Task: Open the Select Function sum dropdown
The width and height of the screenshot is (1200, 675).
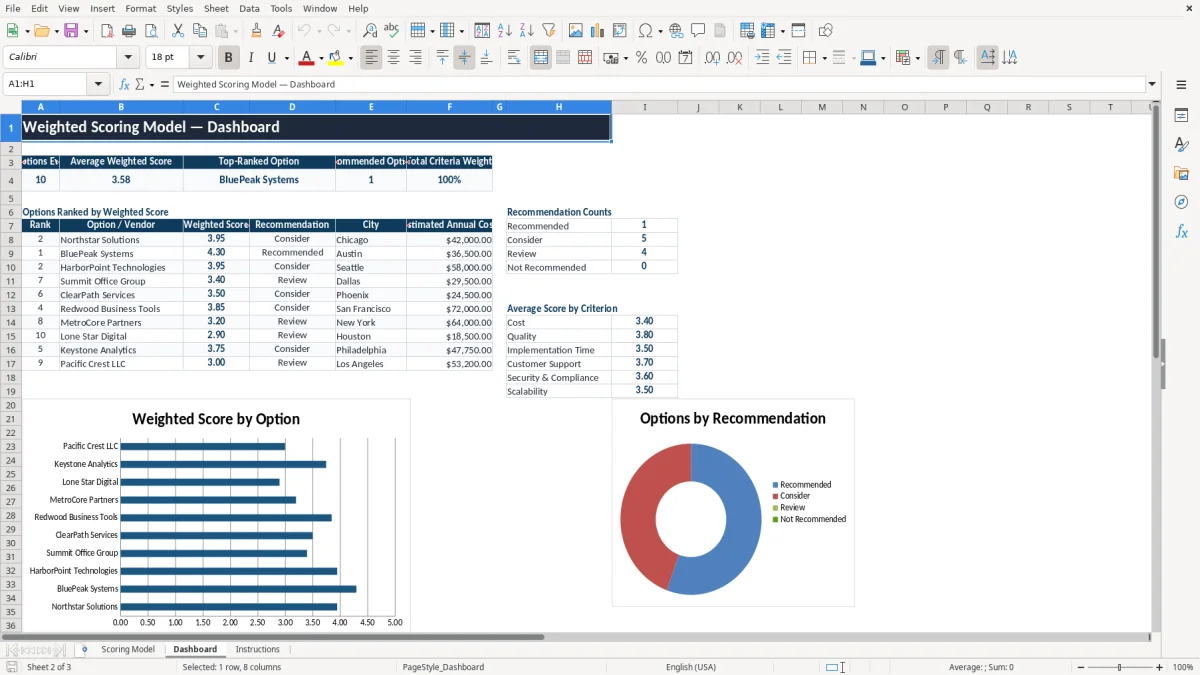Action: [152, 84]
